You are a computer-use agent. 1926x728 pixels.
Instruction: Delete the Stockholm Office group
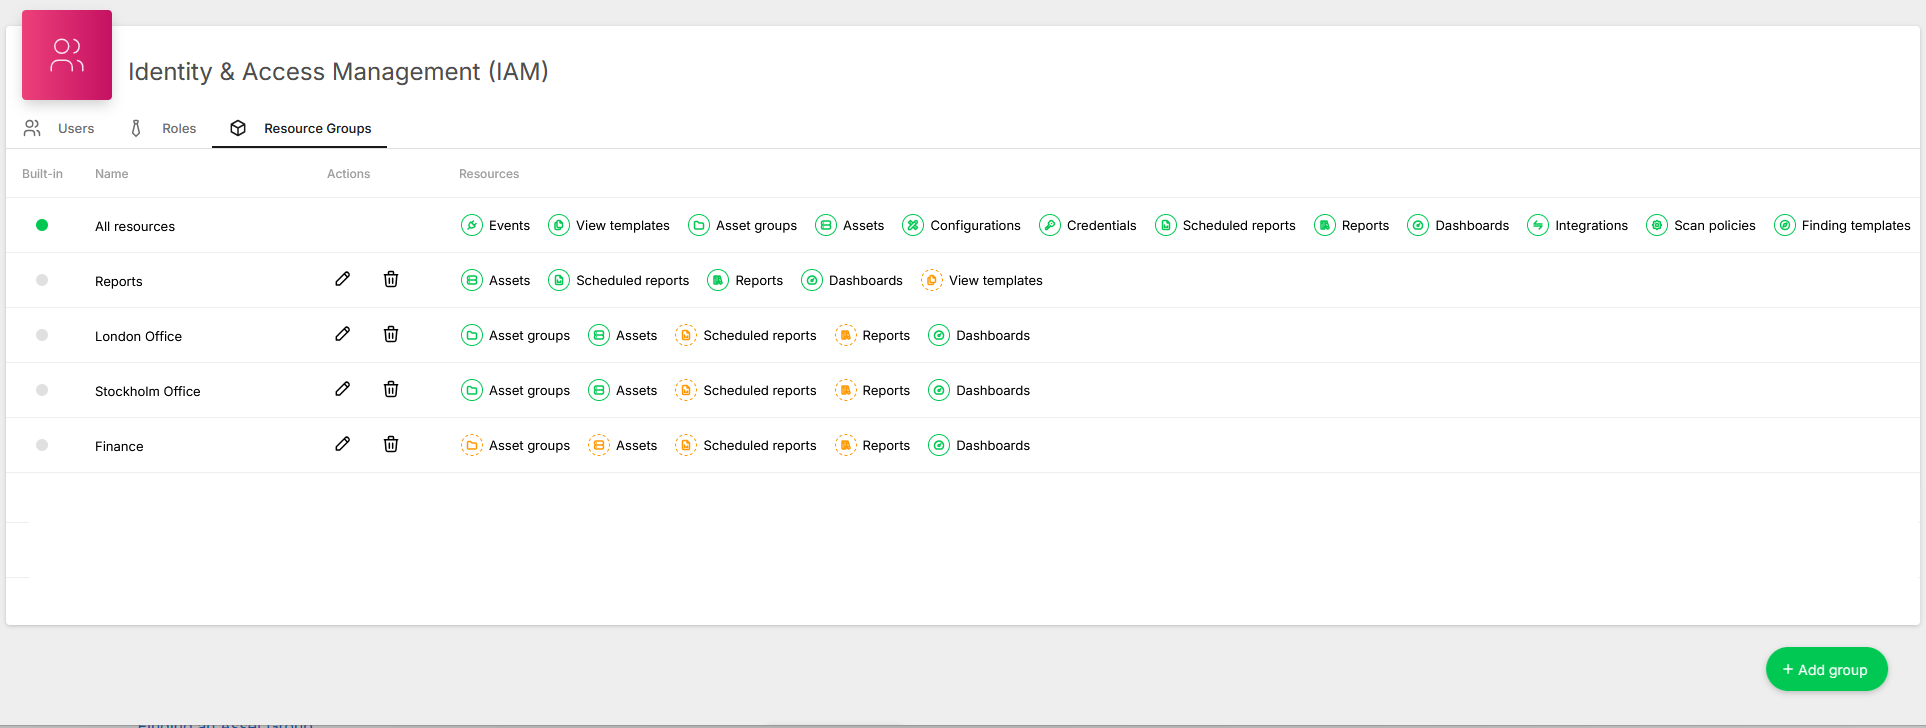tap(391, 389)
